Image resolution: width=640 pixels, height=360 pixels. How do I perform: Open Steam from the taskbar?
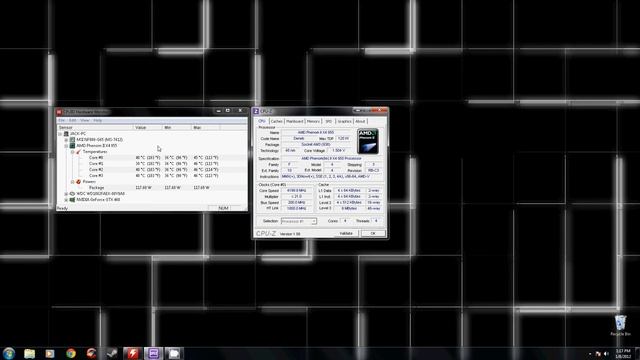coord(112,353)
